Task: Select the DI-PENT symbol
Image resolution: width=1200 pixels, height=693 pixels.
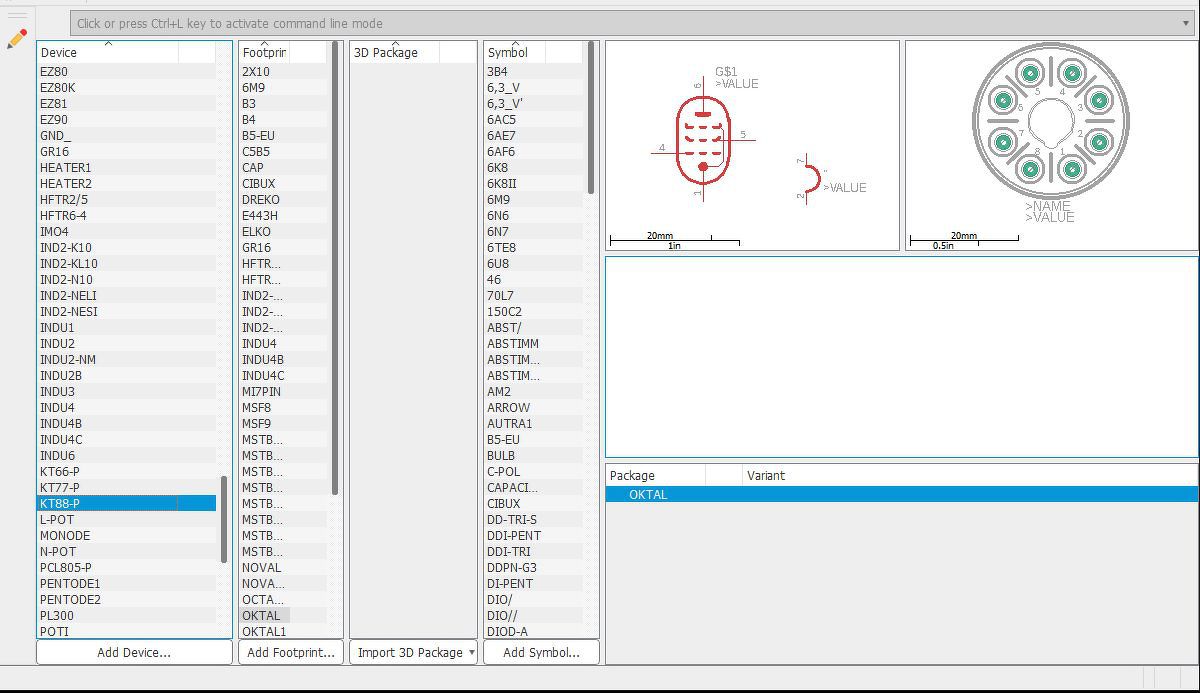Action: pos(533,583)
